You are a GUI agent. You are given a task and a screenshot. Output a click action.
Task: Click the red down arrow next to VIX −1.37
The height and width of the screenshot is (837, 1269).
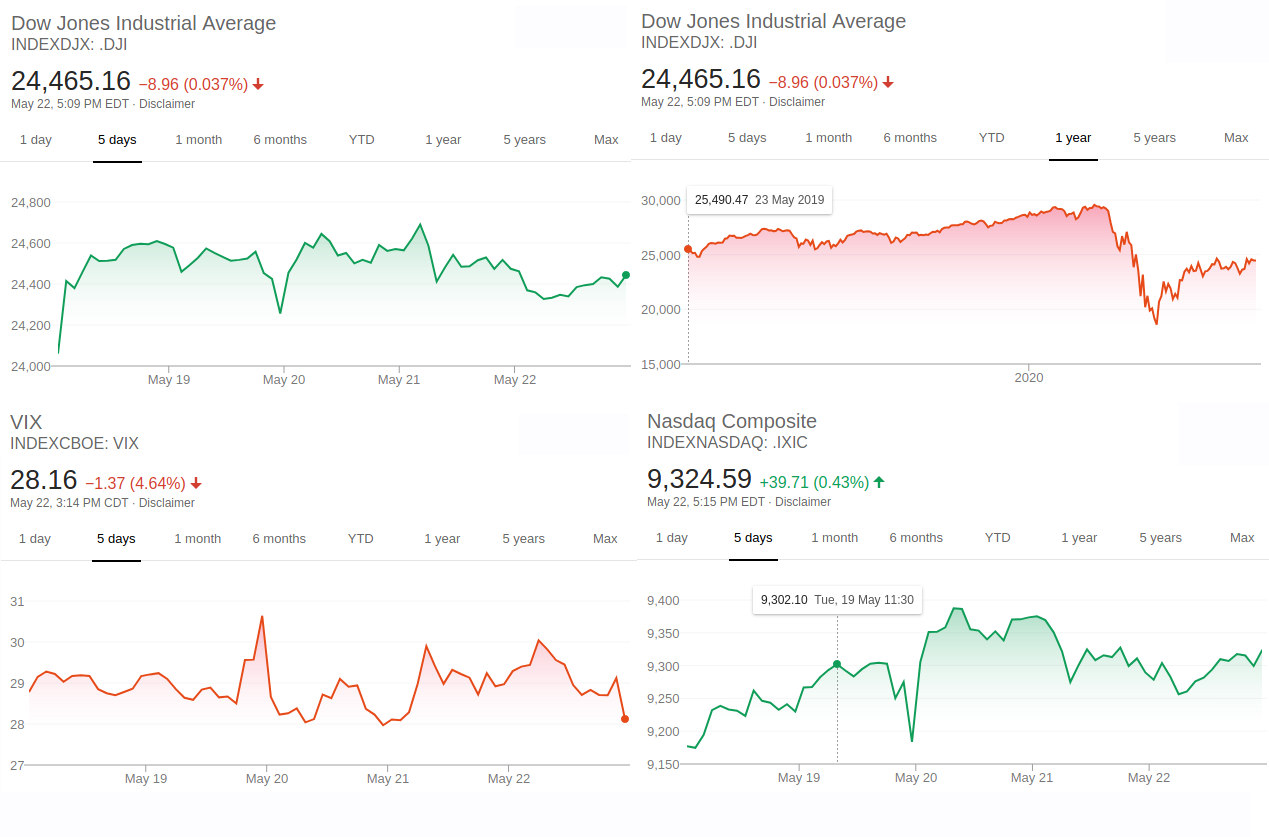coord(196,483)
